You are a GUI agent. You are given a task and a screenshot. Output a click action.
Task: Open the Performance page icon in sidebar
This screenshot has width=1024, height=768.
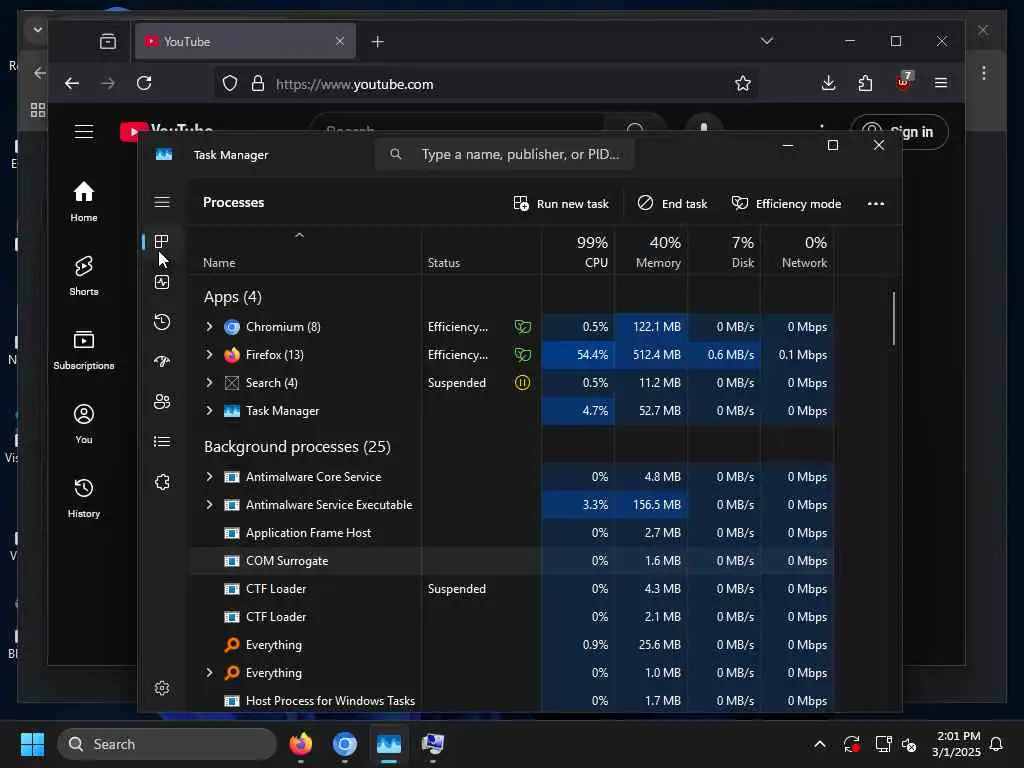tap(162, 282)
